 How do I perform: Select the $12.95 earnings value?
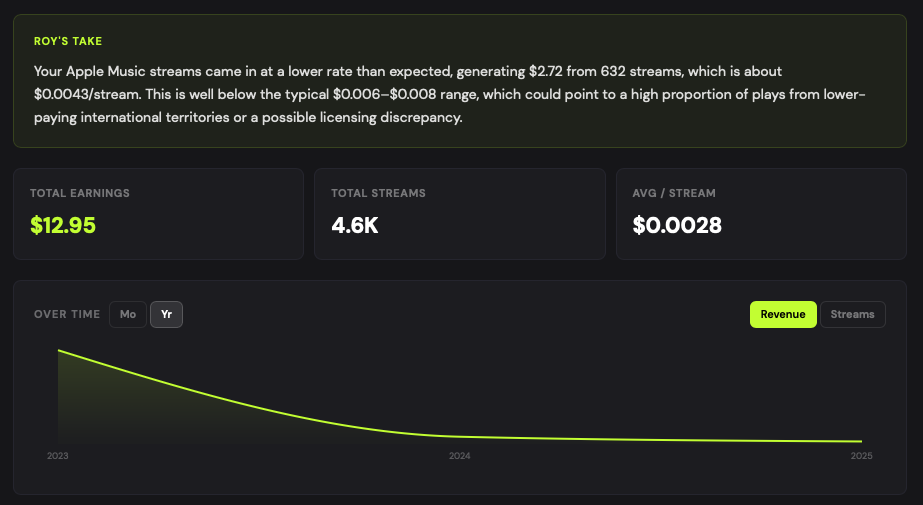(x=63, y=225)
